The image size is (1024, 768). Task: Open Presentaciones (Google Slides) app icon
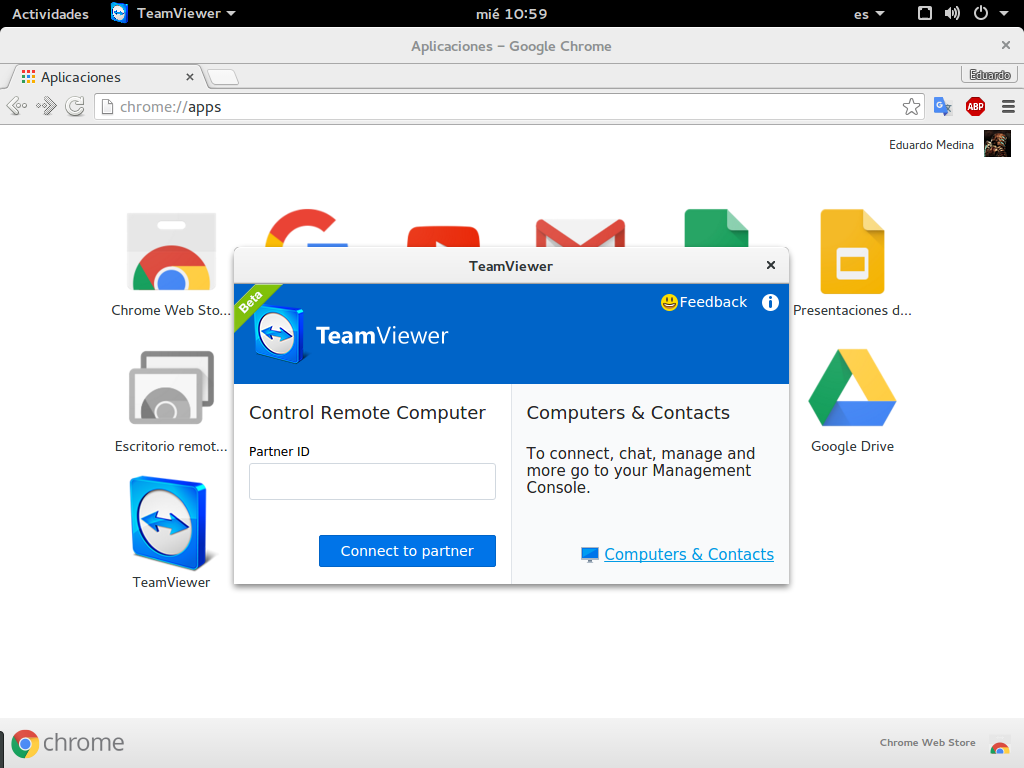pyautogui.click(x=852, y=252)
